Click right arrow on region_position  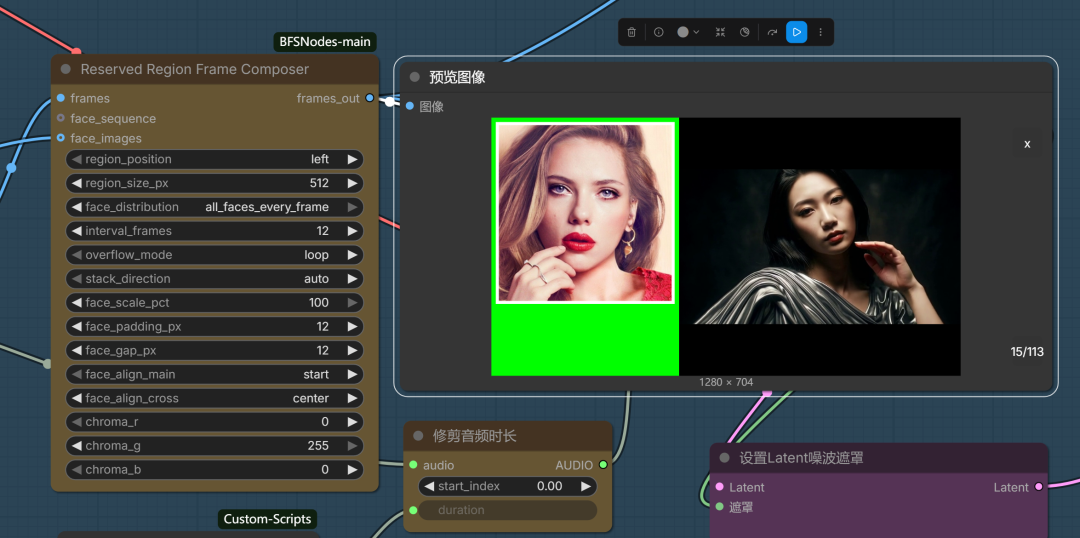(353, 159)
